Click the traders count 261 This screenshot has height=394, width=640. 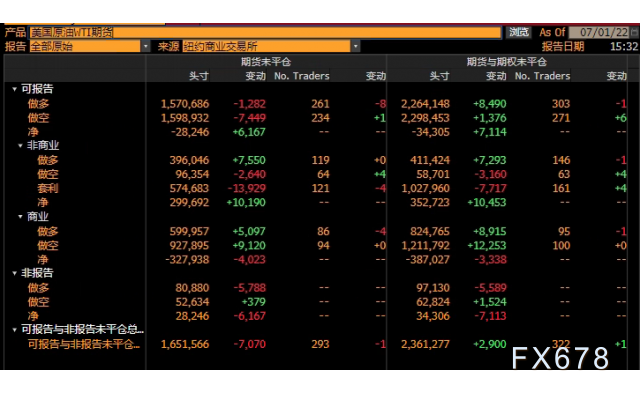(320, 104)
